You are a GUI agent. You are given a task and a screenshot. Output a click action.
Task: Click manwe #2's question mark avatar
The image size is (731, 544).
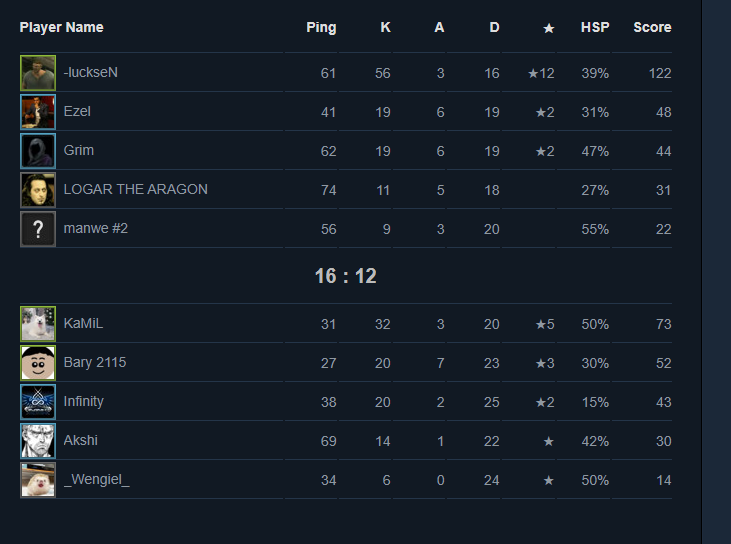(38, 229)
